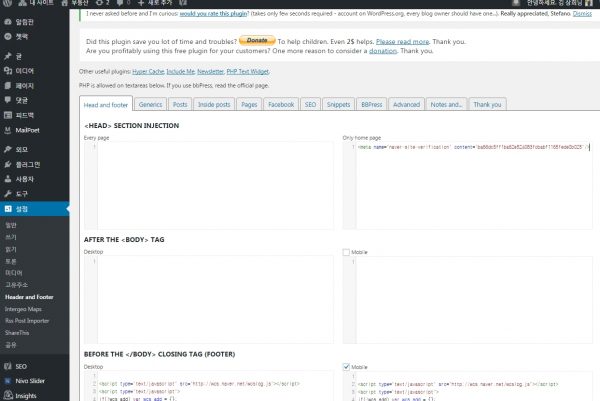This screenshot has height=401, width=600.
Task: Open the Pages (페이지) icon in sidebar
Action: (x=8, y=86)
